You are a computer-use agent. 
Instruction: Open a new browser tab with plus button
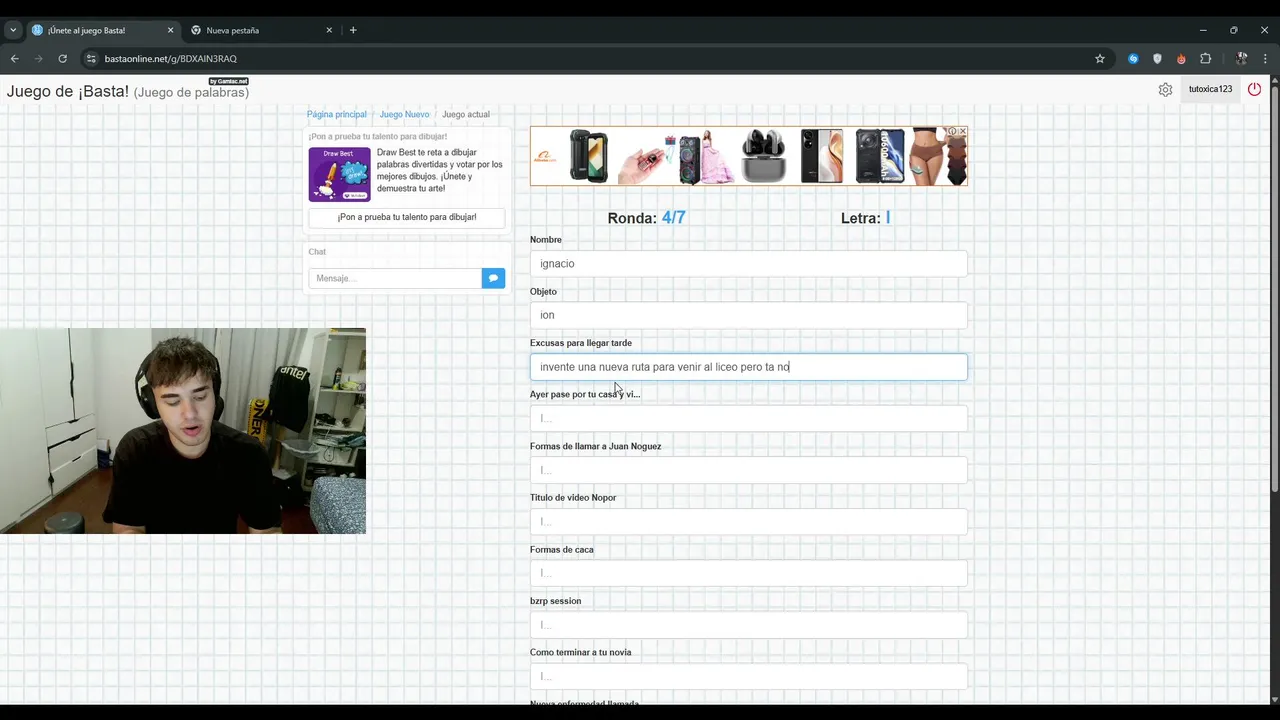tap(353, 30)
